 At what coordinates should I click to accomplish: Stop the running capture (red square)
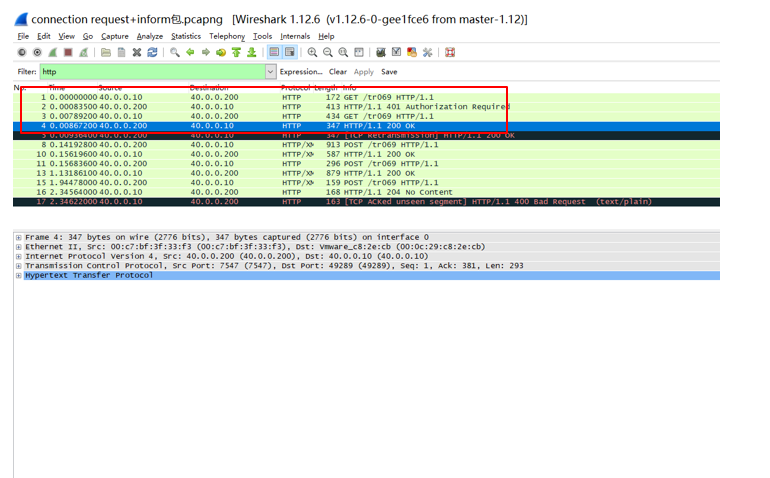(x=68, y=52)
